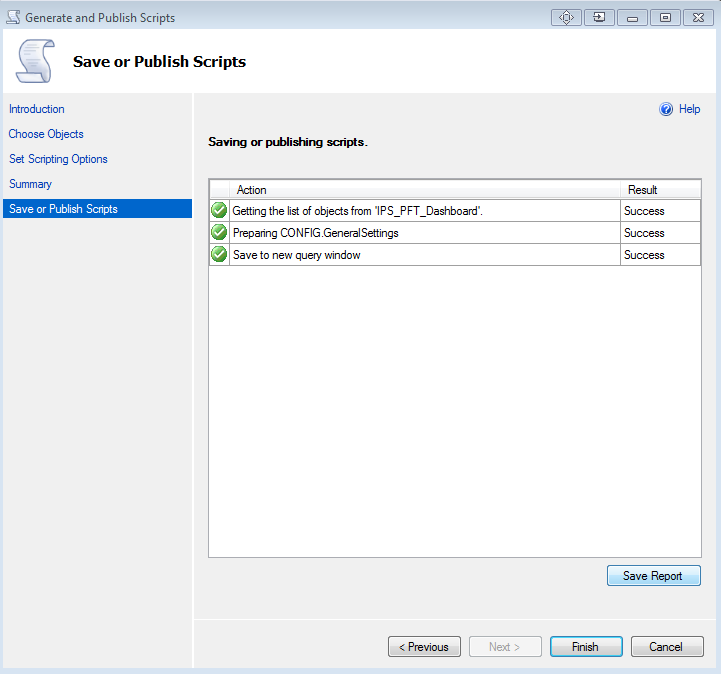Viewport: 721px width, 674px height.
Task: Cancel the wizard
Action: [667, 646]
